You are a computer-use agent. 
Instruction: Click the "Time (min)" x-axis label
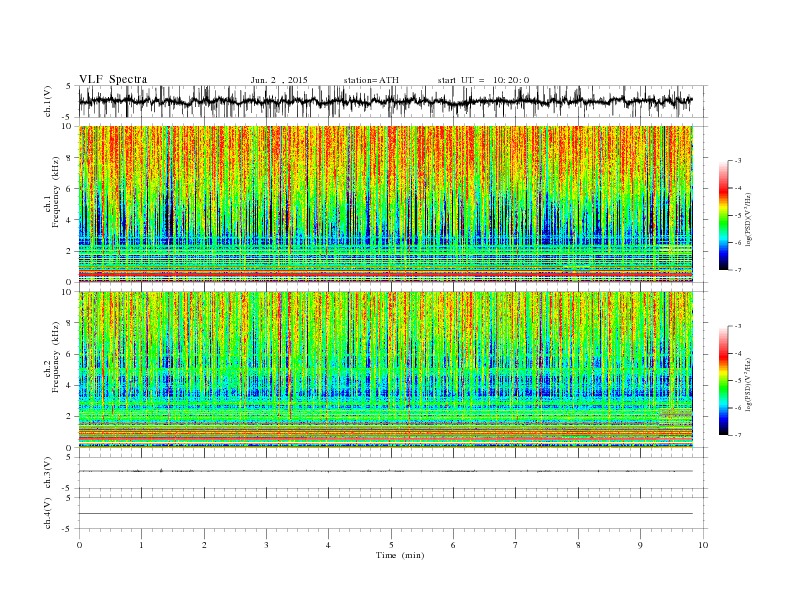click(x=400, y=555)
